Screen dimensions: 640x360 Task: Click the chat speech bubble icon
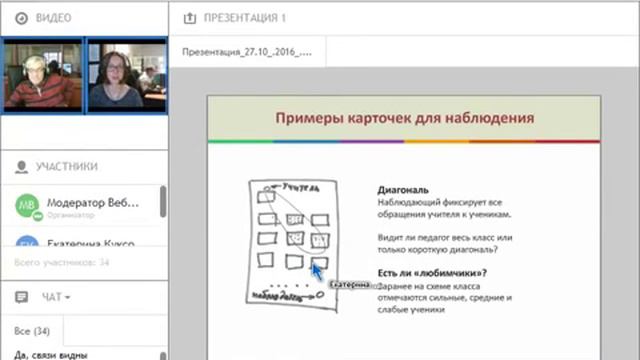21,297
